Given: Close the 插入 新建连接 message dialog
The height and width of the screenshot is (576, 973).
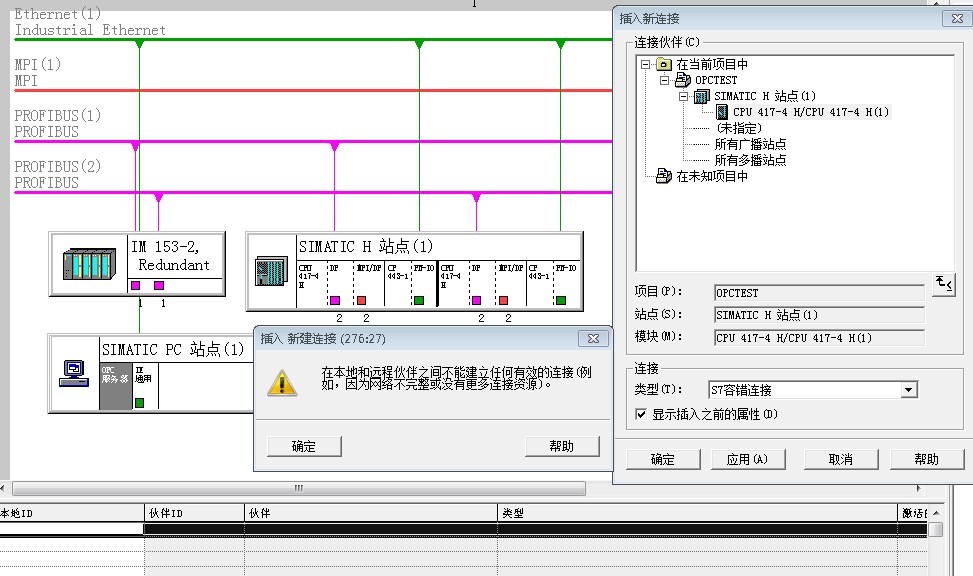Looking at the screenshot, I should click(593, 338).
